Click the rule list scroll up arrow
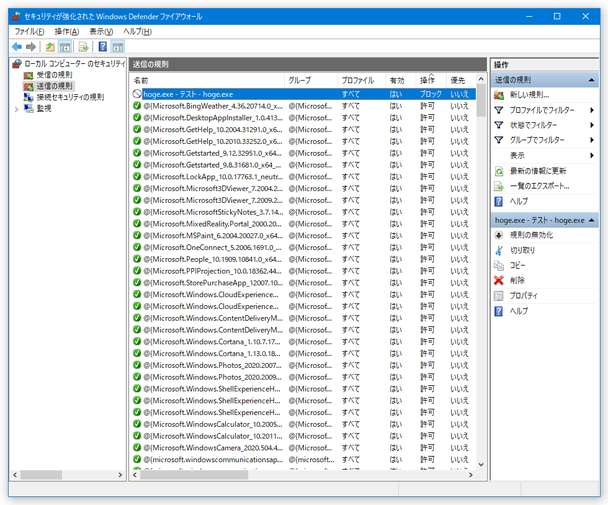 tap(481, 79)
